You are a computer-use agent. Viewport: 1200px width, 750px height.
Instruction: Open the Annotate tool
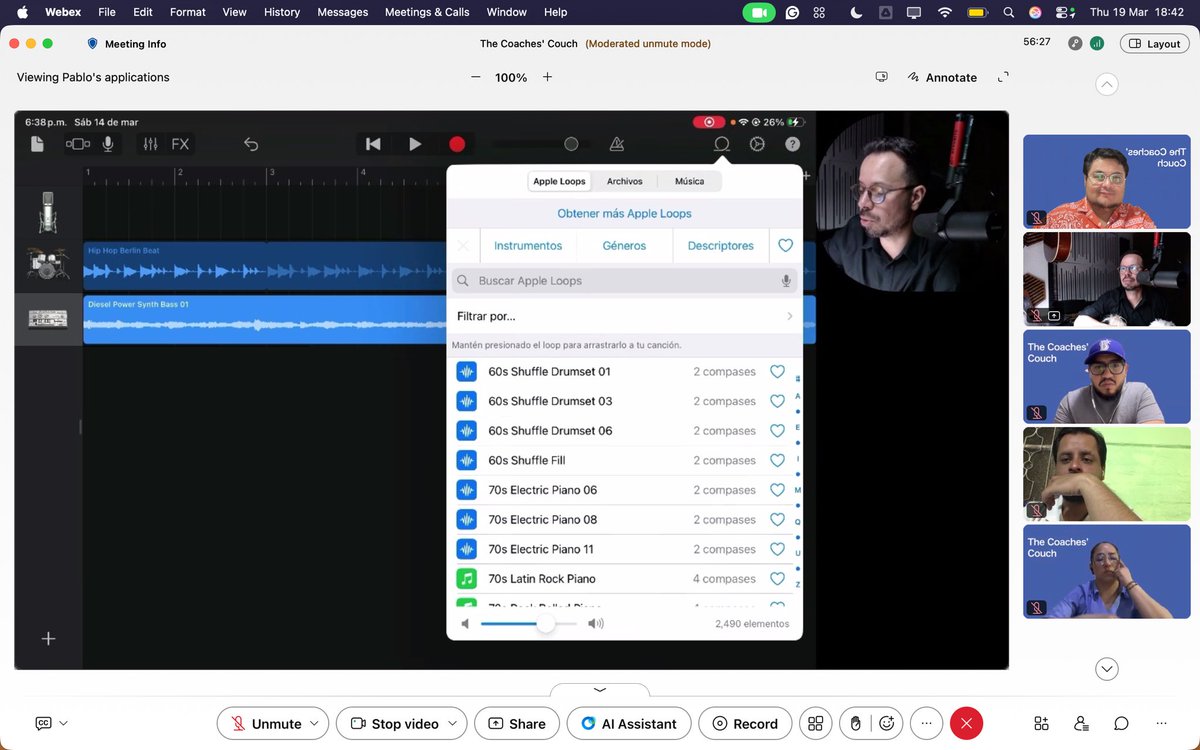point(942,77)
